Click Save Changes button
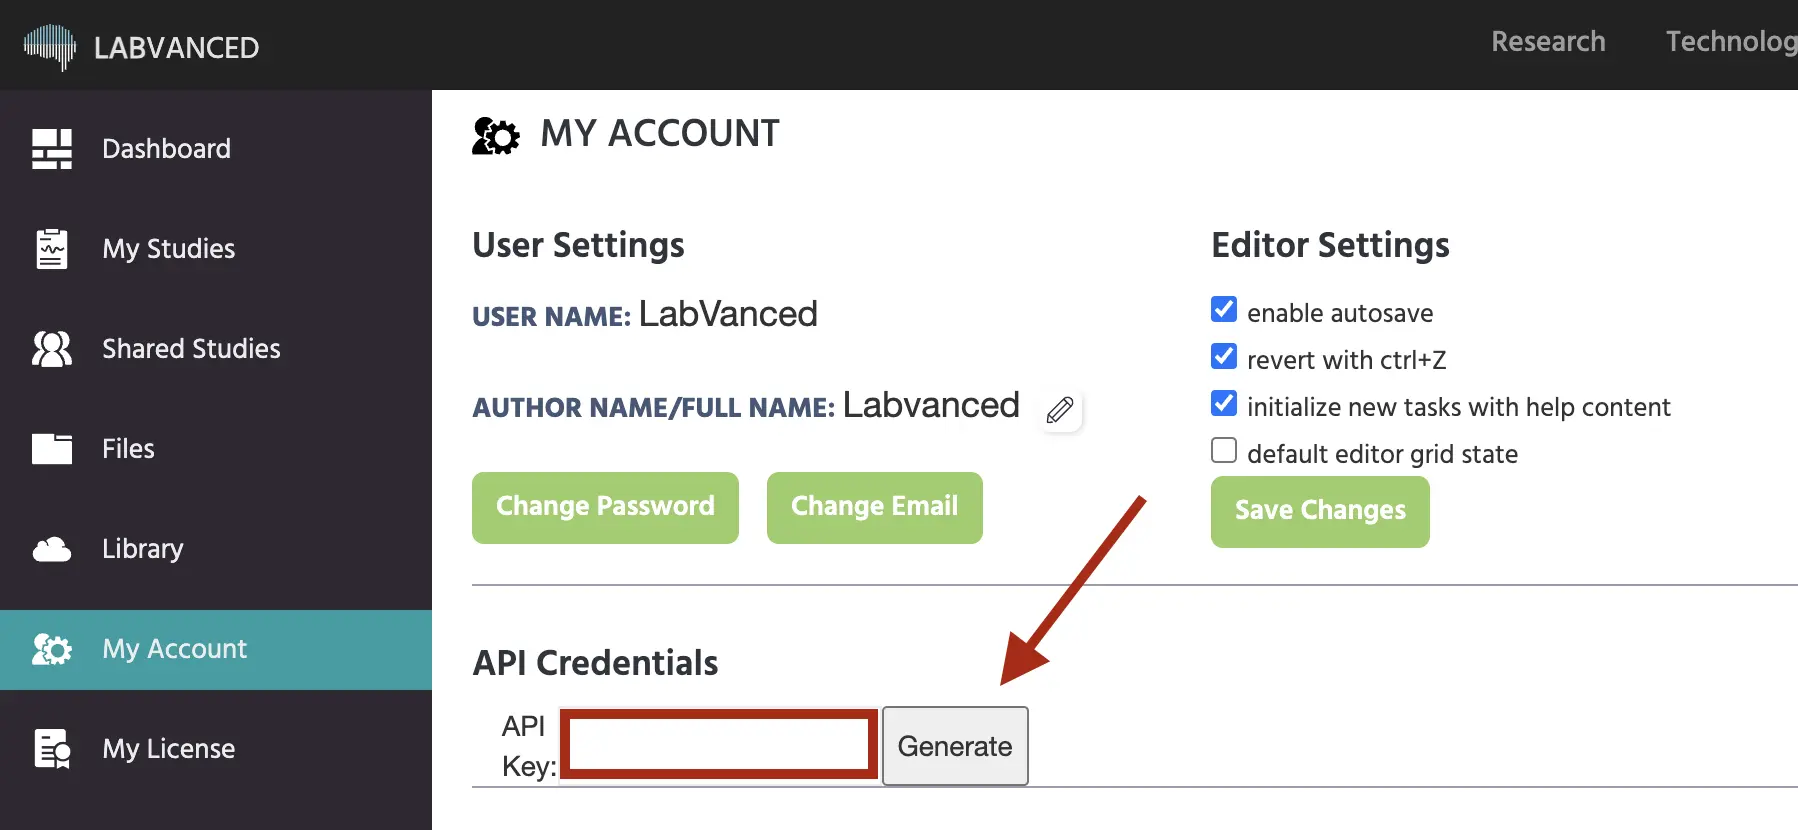The height and width of the screenshot is (830, 1798). pos(1320,512)
